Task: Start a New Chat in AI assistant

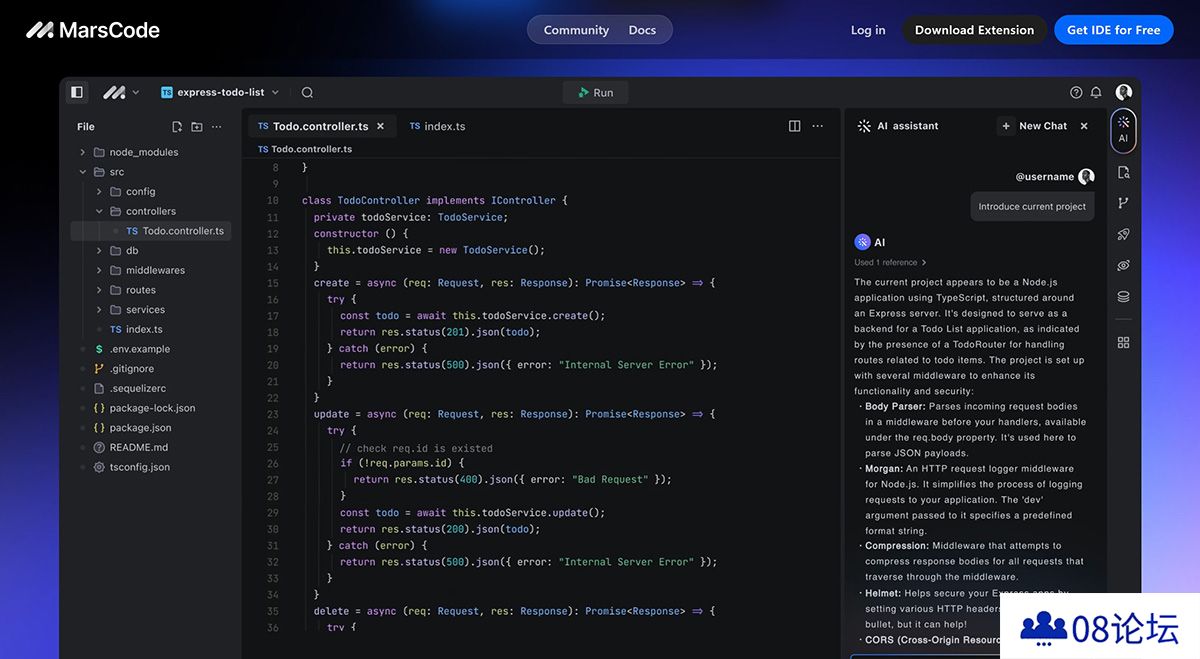Action: [1033, 126]
